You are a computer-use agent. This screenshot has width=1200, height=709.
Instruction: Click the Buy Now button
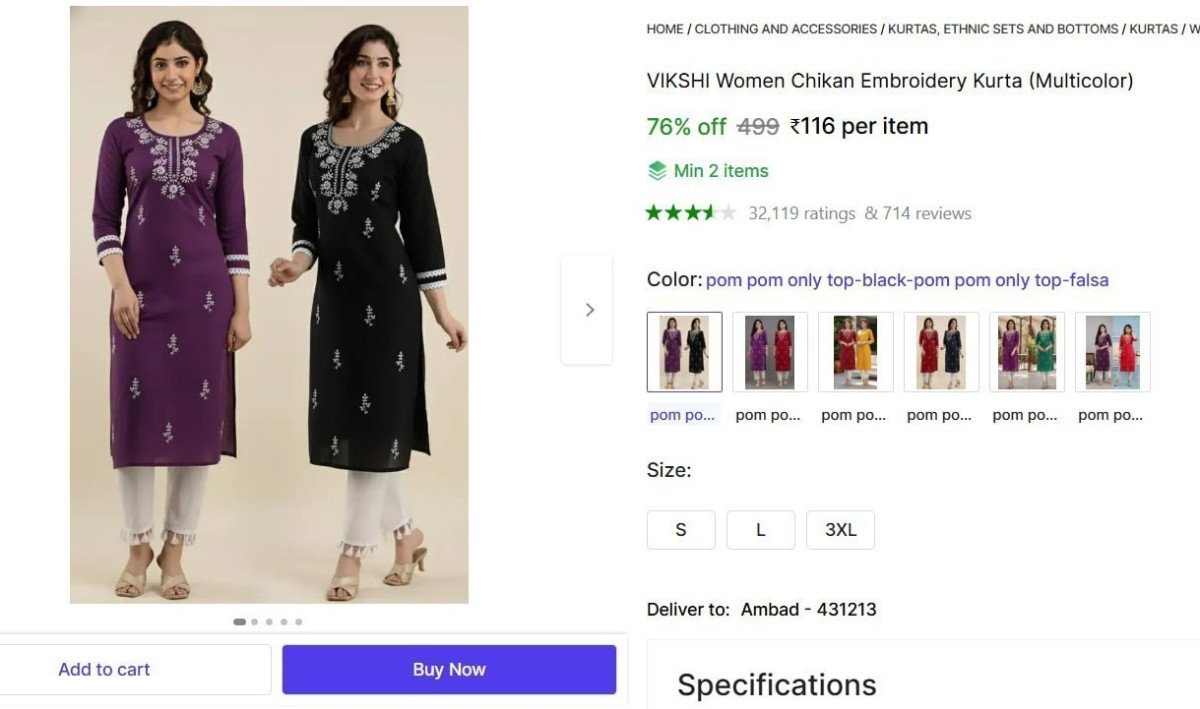[449, 669]
